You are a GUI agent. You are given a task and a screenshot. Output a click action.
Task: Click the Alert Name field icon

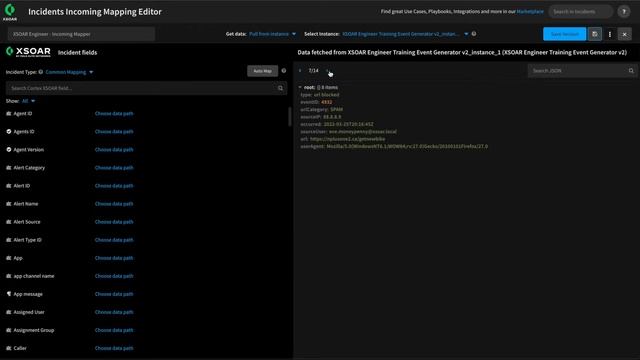[x=9, y=204]
